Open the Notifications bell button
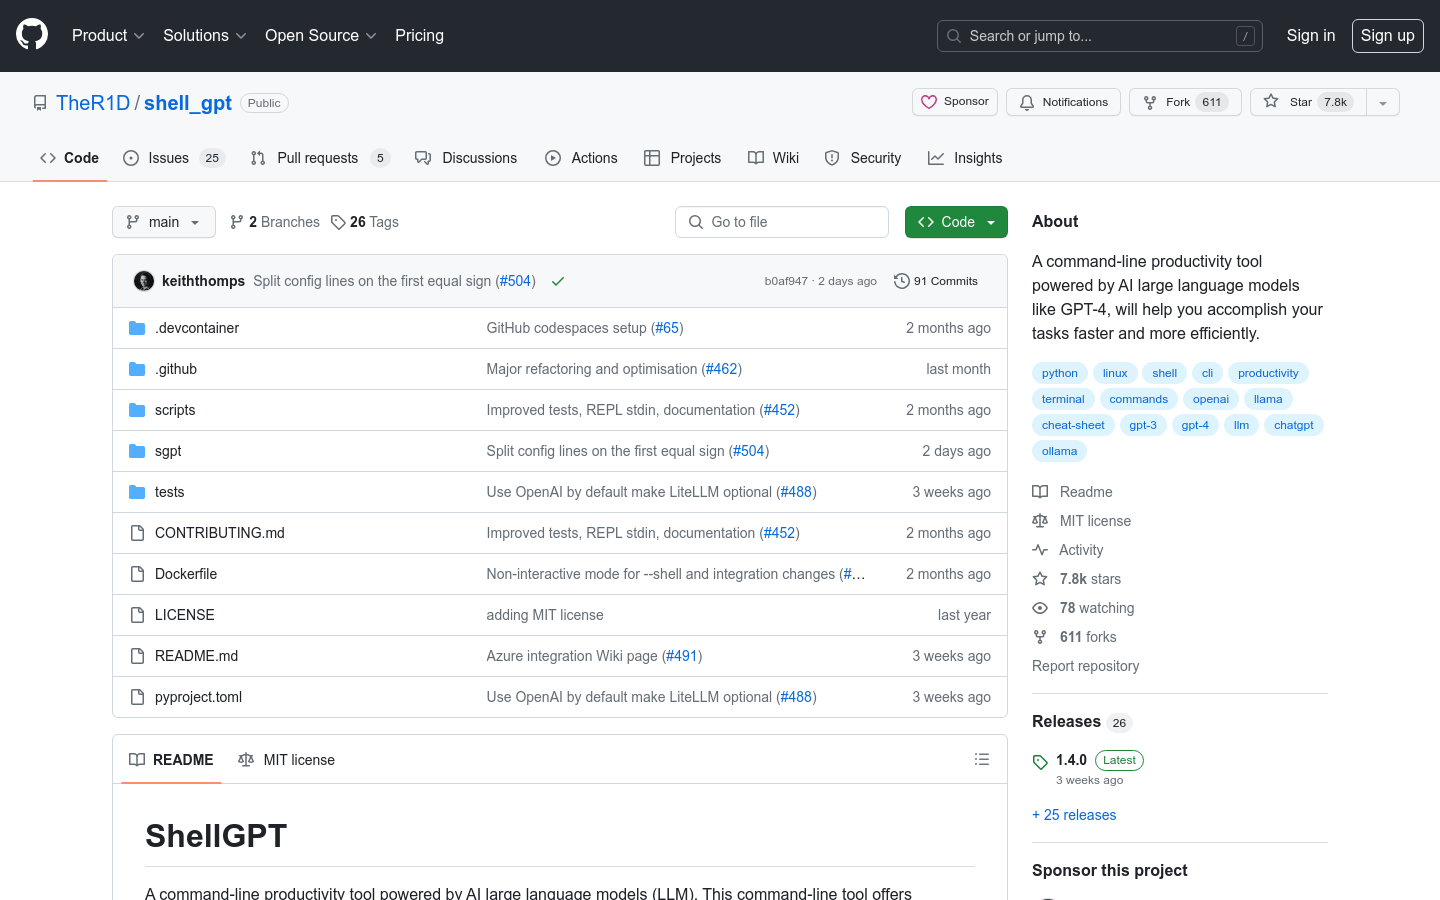The width and height of the screenshot is (1440, 900). (1064, 102)
